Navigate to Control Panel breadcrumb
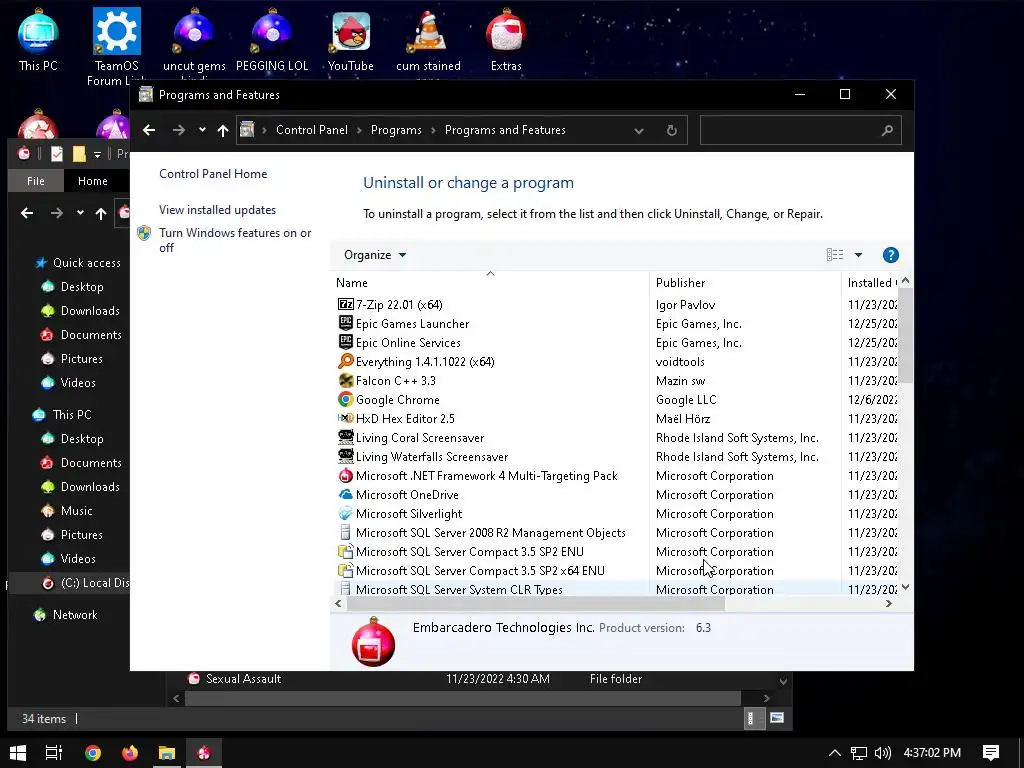 point(312,130)
